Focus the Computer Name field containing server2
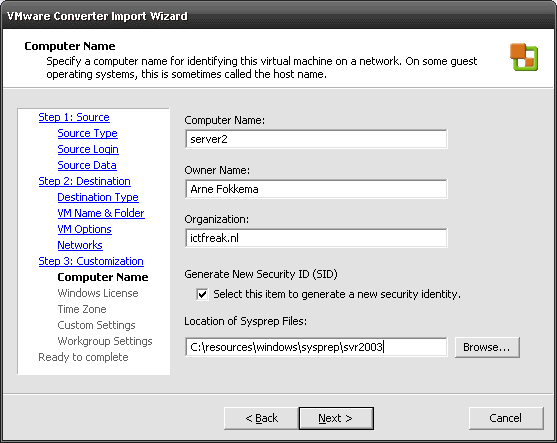 [316, 139]
